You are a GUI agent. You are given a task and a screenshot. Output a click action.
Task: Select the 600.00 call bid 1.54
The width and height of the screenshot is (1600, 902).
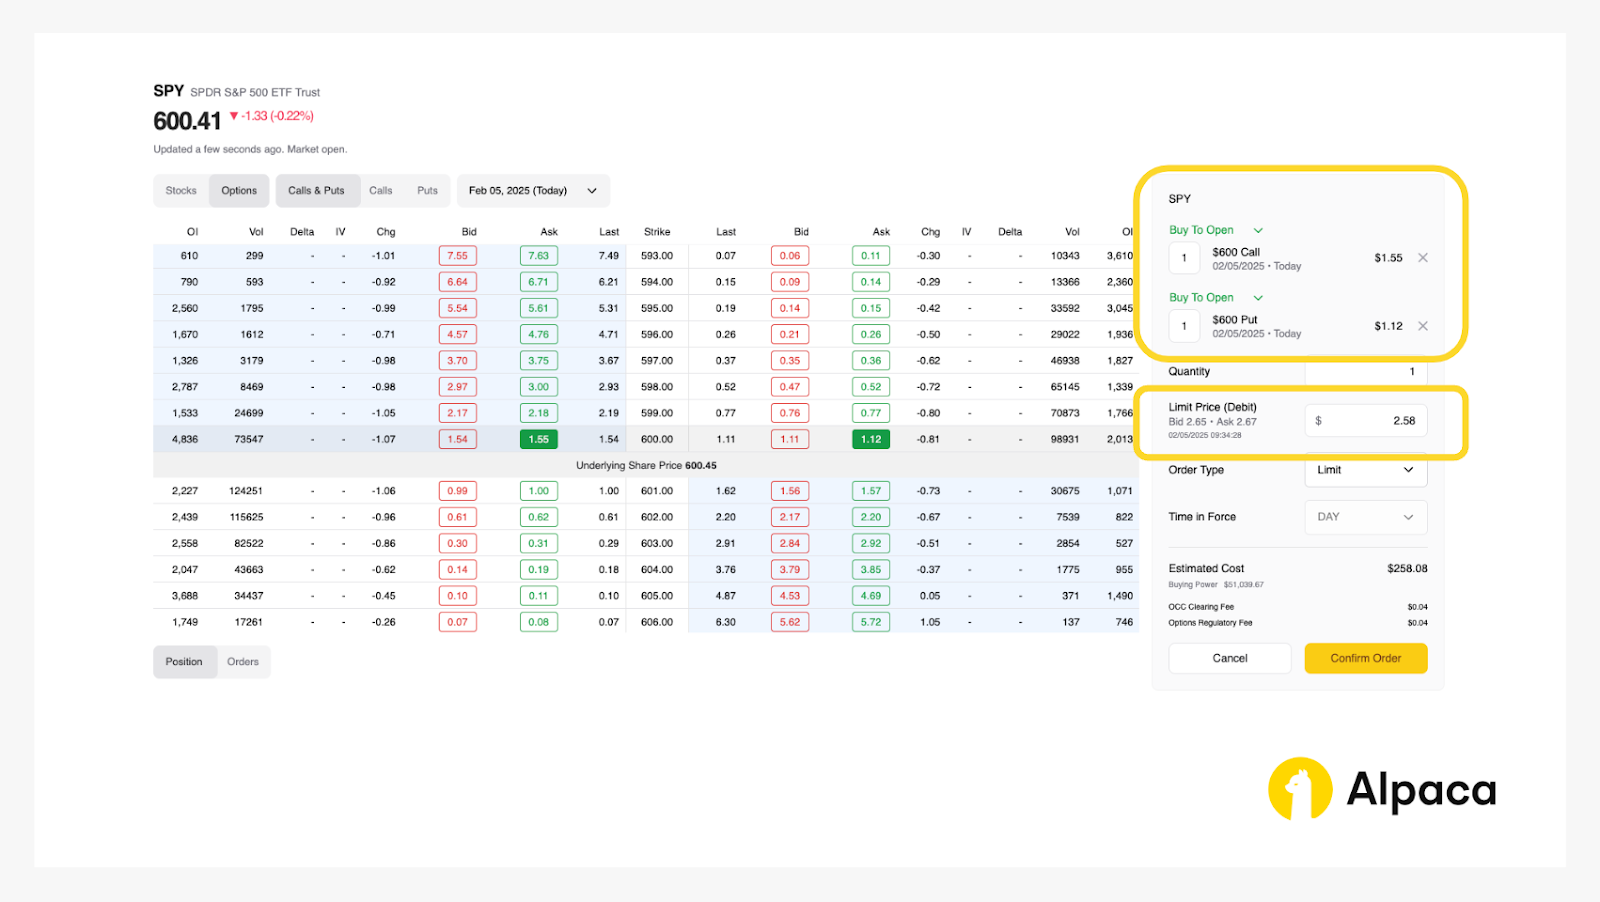click(x=458, y=439)
